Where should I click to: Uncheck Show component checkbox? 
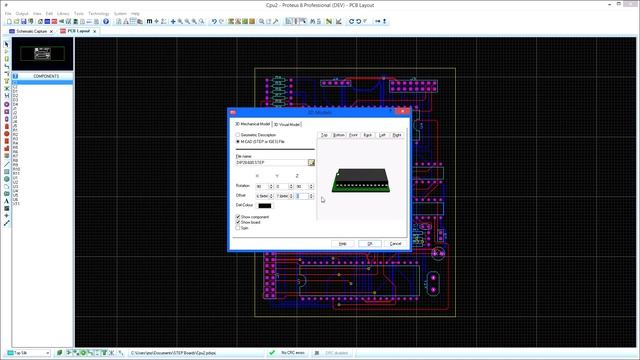pyautogui.click(x=238, y=217)
